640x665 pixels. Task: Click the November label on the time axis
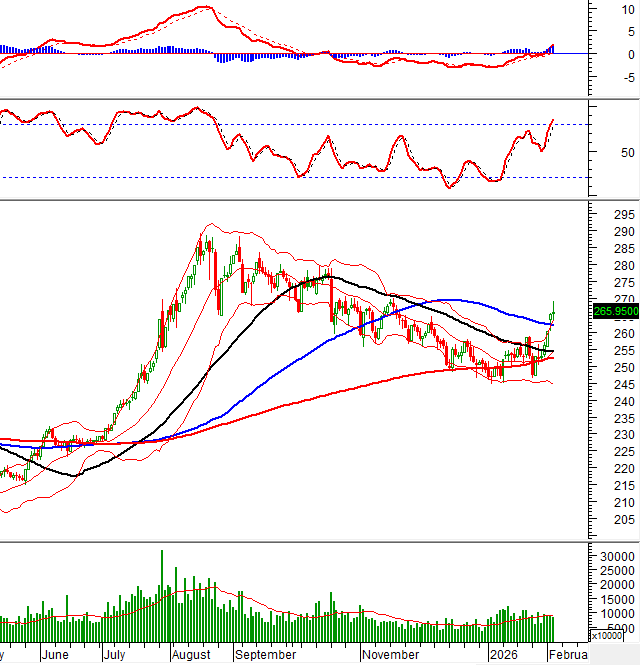pyautogui.click(x=391, y=655)
